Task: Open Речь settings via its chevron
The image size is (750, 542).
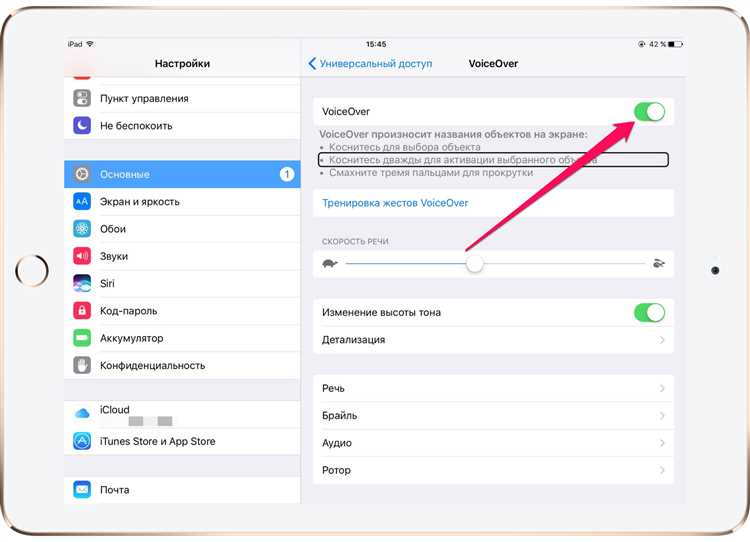Action: [x=662, y=388]
